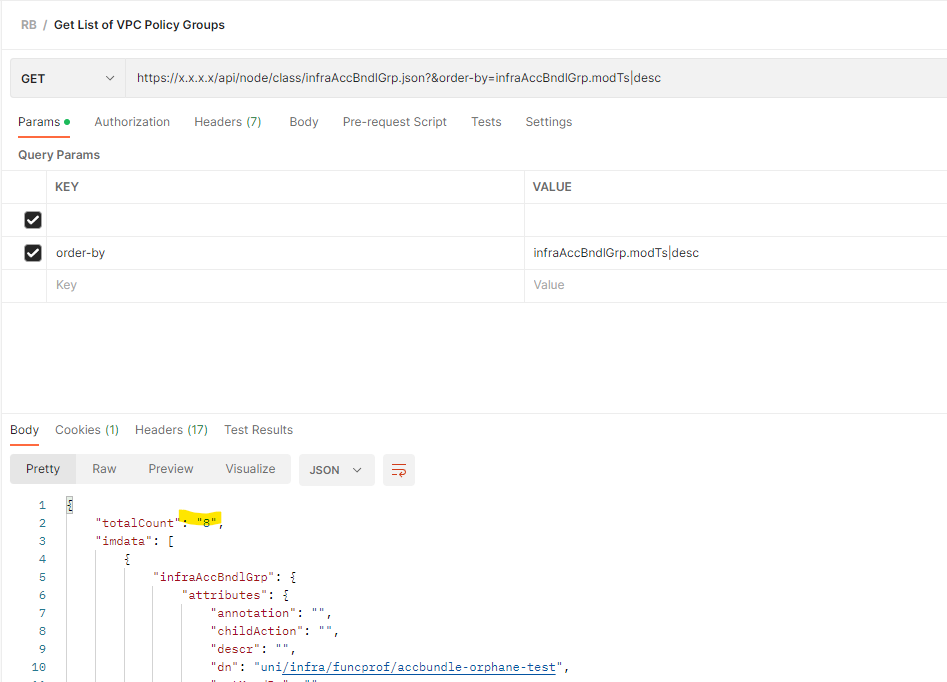Click the VALUE column header
Screen dimensions: 947x682
(x=552, y=187)
